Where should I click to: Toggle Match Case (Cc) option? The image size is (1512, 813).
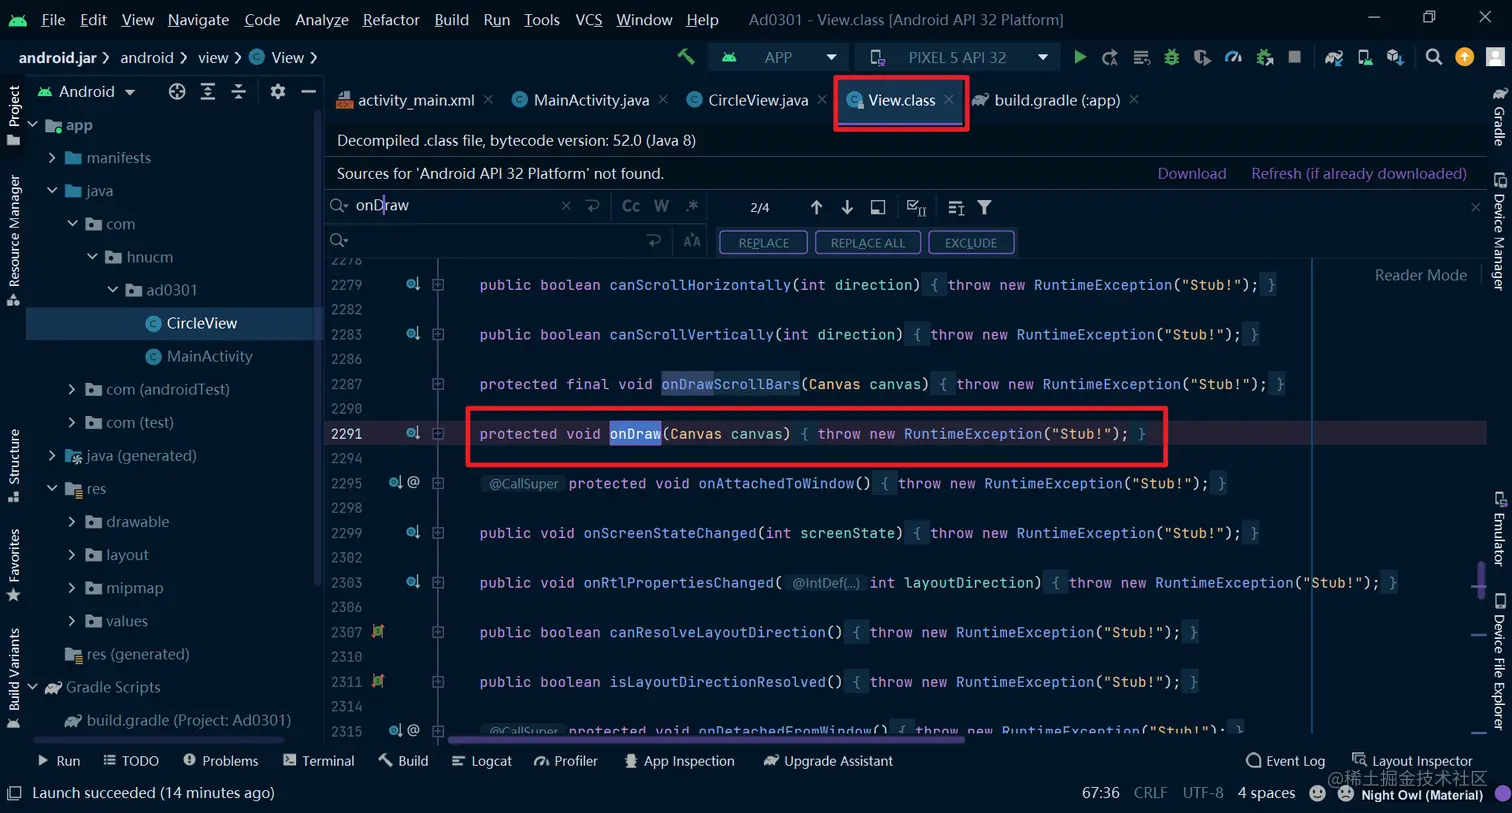coord(631,205)
